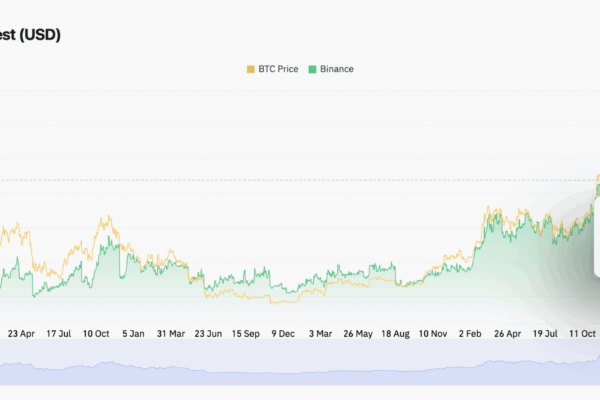Click the '17 Jul' x-axis label
Image resolution: width=600 pixels, height=400 pixels.
pyautogui.click(x=59, y=332)
